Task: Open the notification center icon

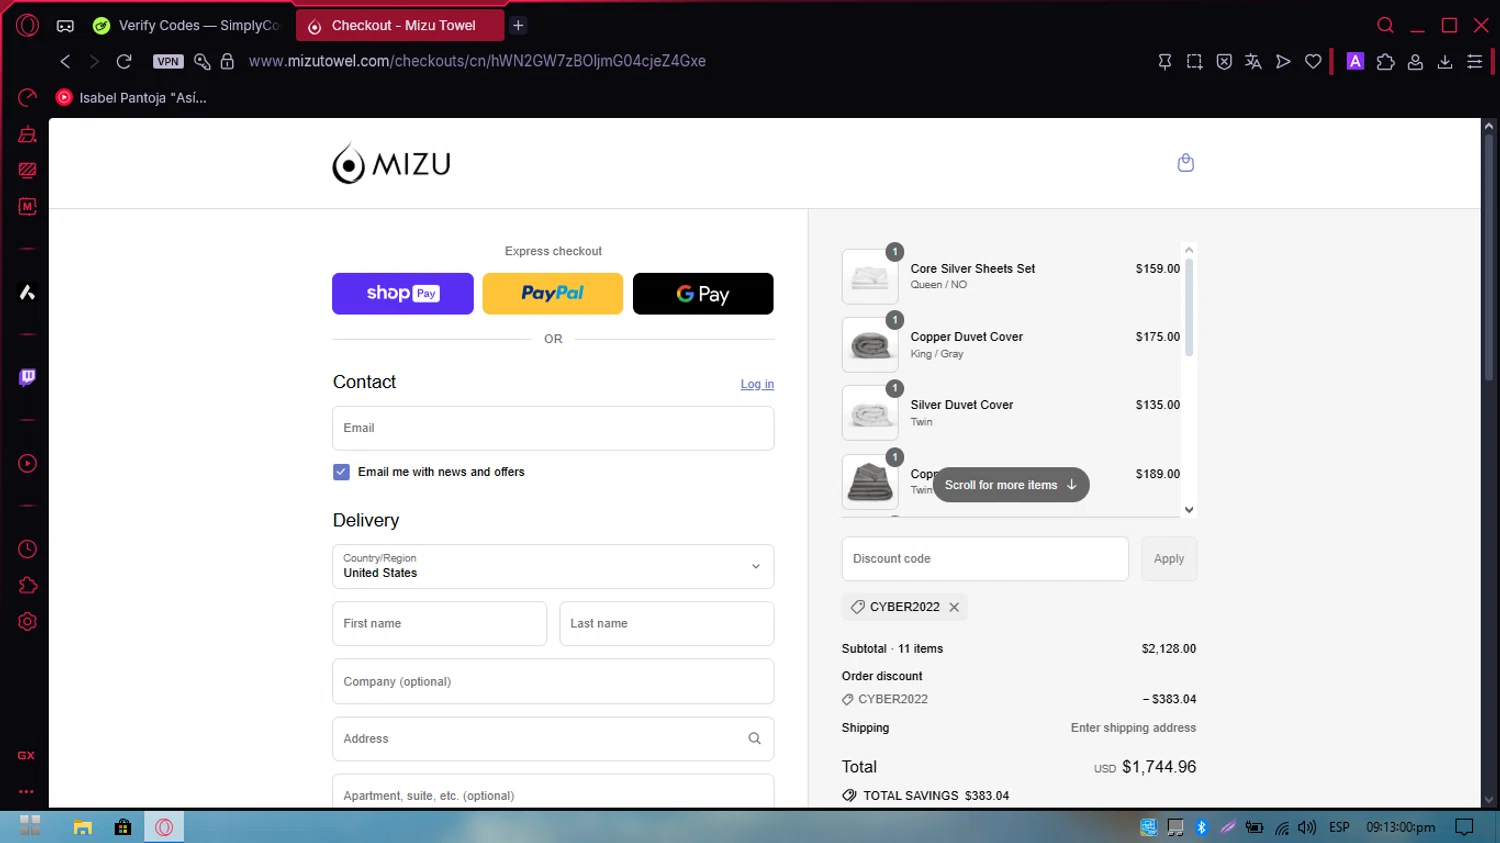Action: pyautogui.click(x=1464, y=827)
